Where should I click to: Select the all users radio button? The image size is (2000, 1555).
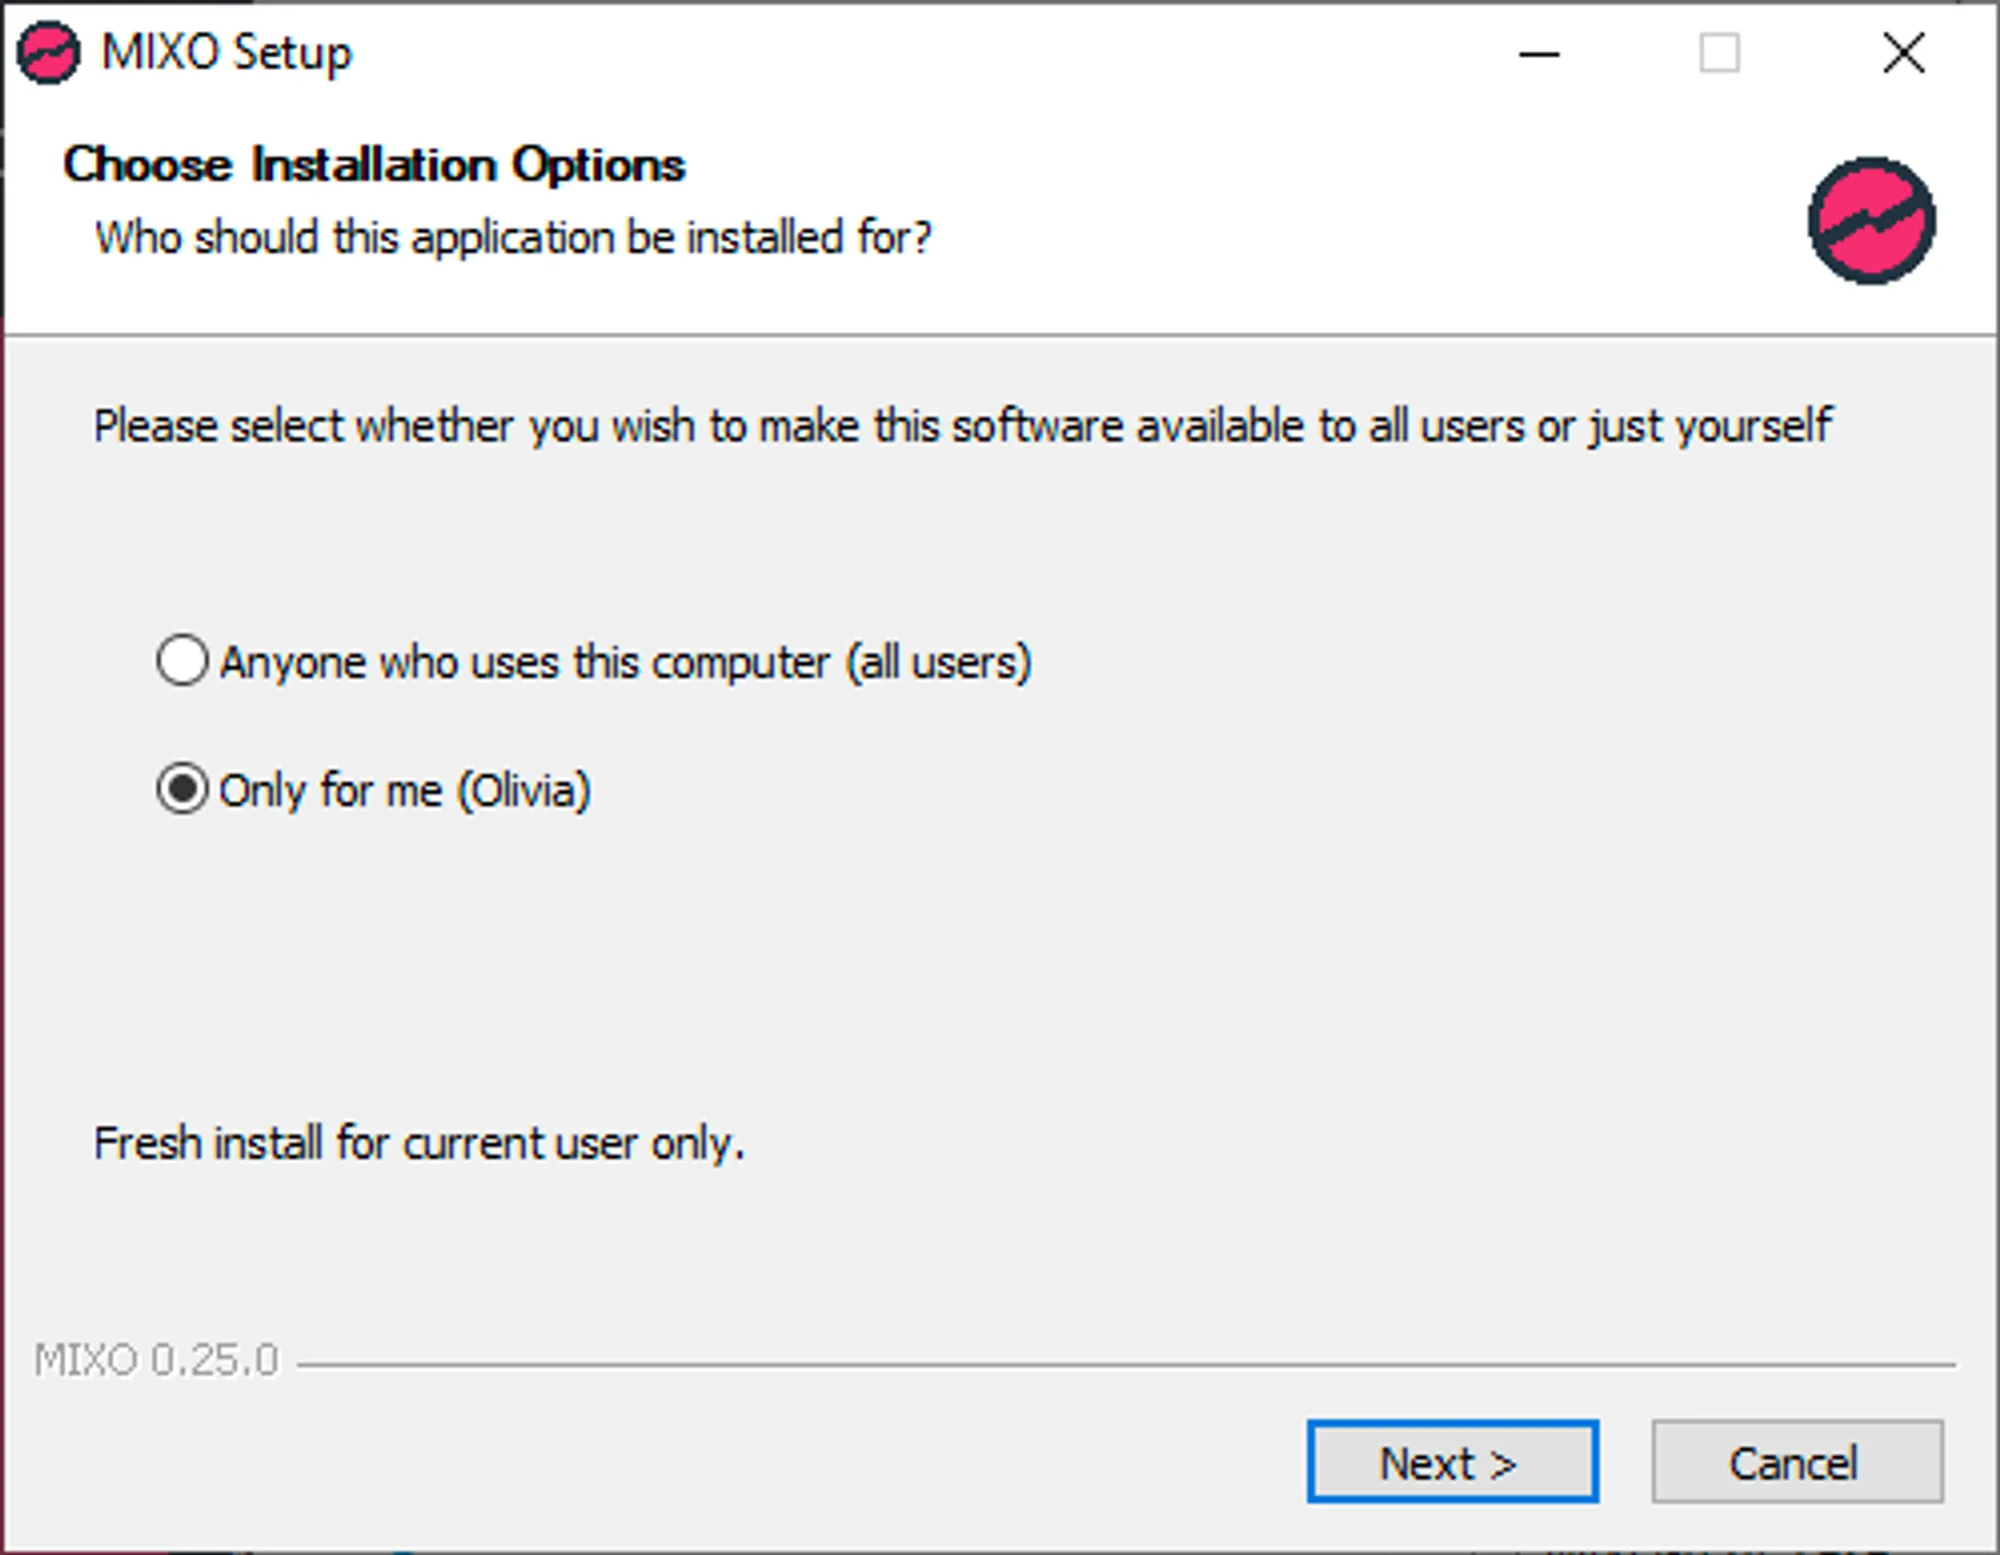[182, 661]
